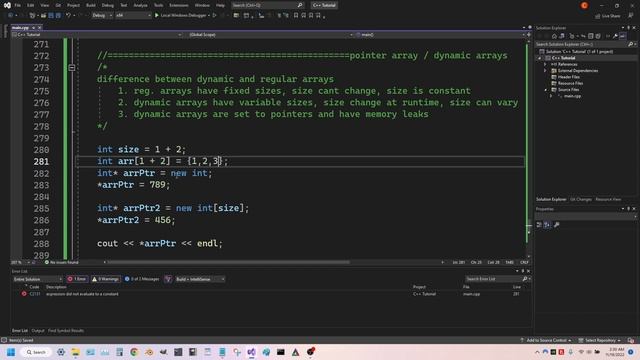Collapse the Source Files folder
The image size is (640, 360).
point(545,90)
